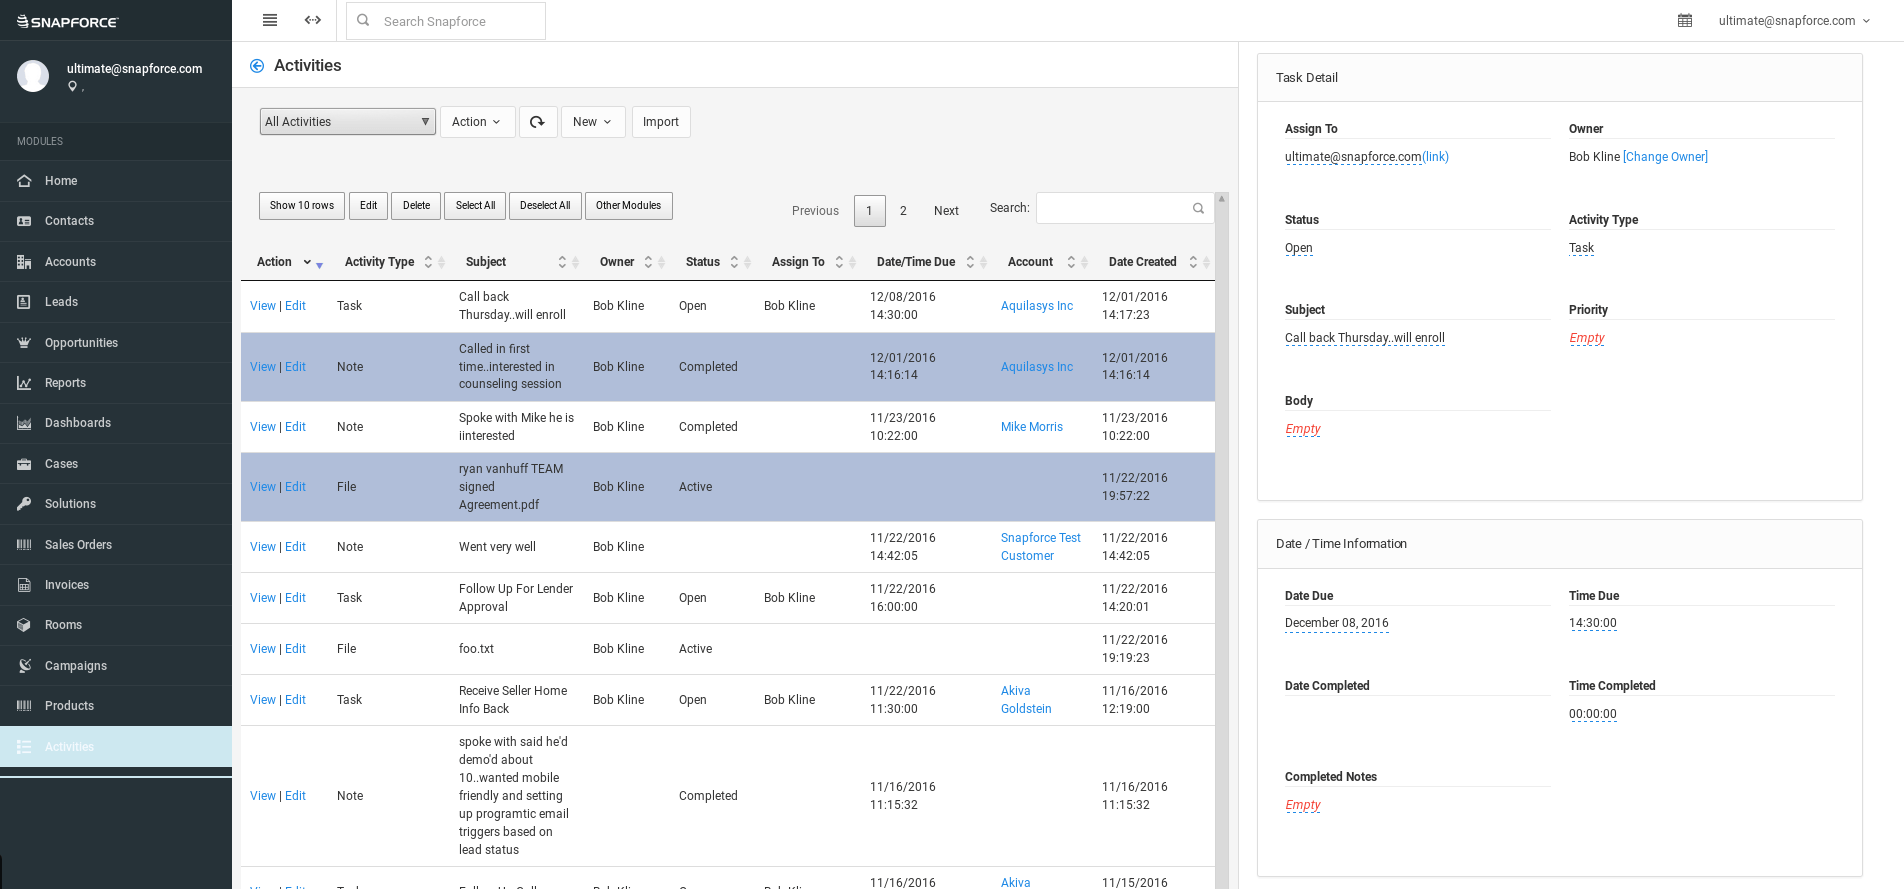Open Opportunities module in sidebar
This screenshot has width=1904, height=889.
(x=116, y=343)
